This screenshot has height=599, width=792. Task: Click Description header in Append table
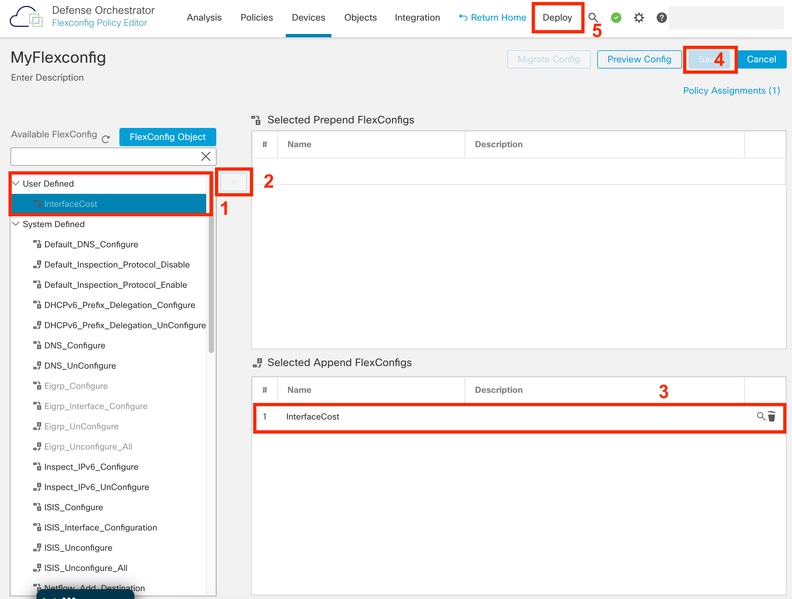[x=499, y=390]
